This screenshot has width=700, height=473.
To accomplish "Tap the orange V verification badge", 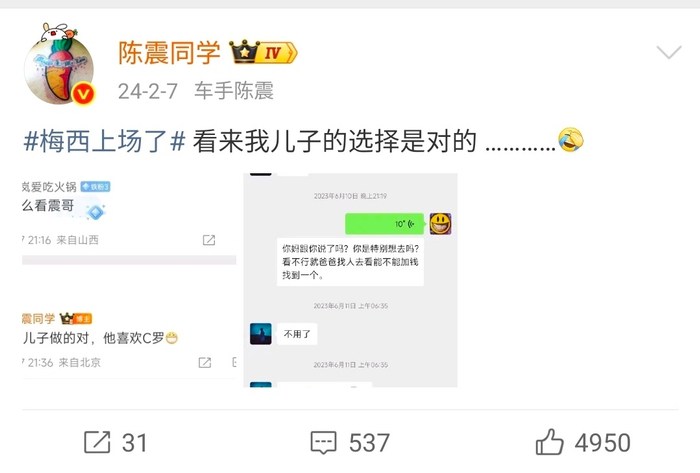I will [x=83, y=94].
